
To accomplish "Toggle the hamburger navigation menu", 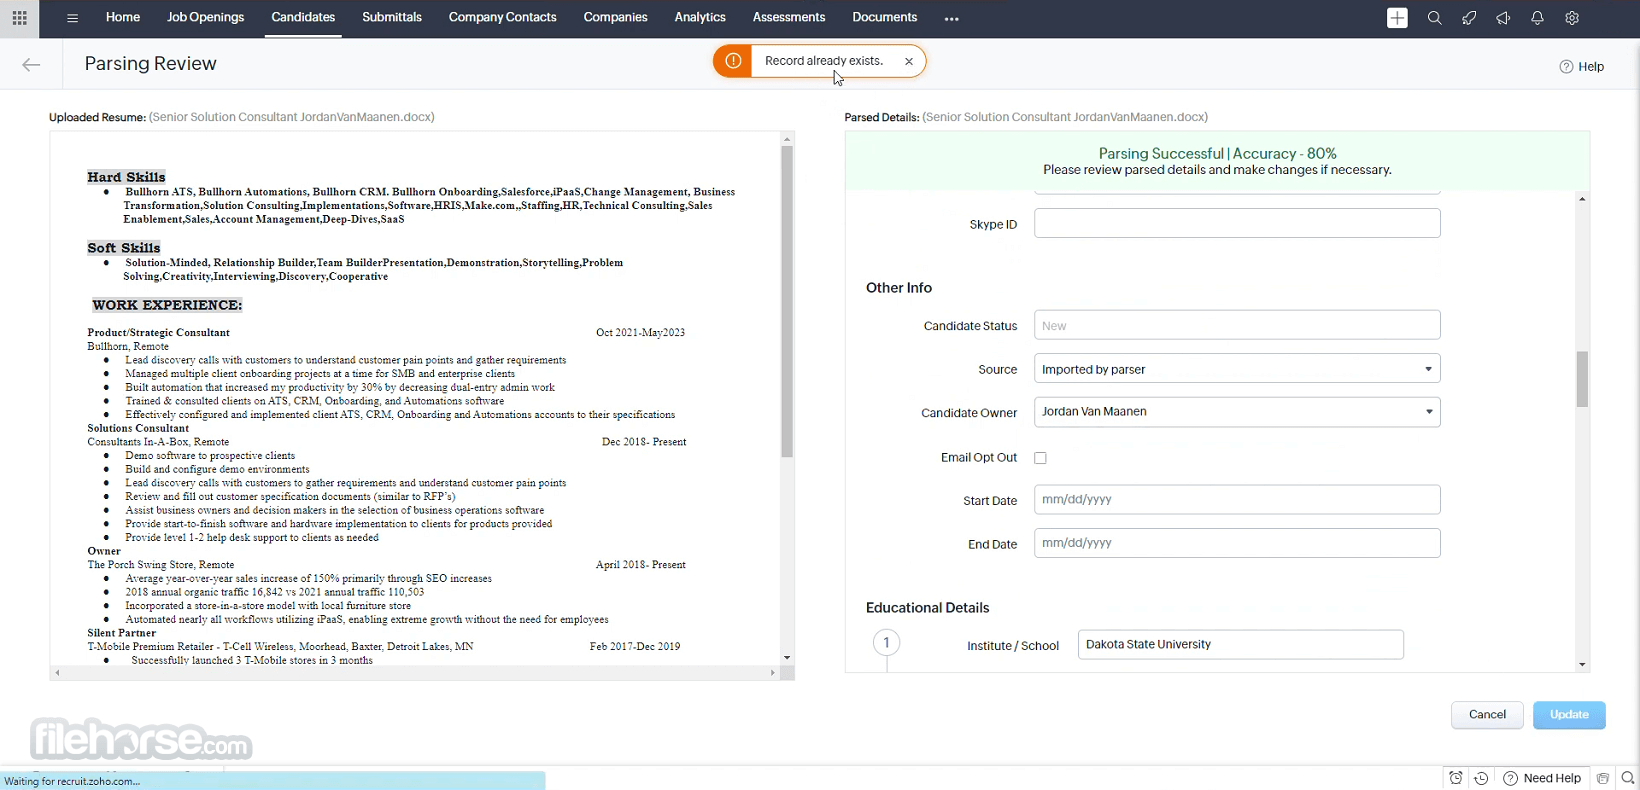I will point(72,18).
